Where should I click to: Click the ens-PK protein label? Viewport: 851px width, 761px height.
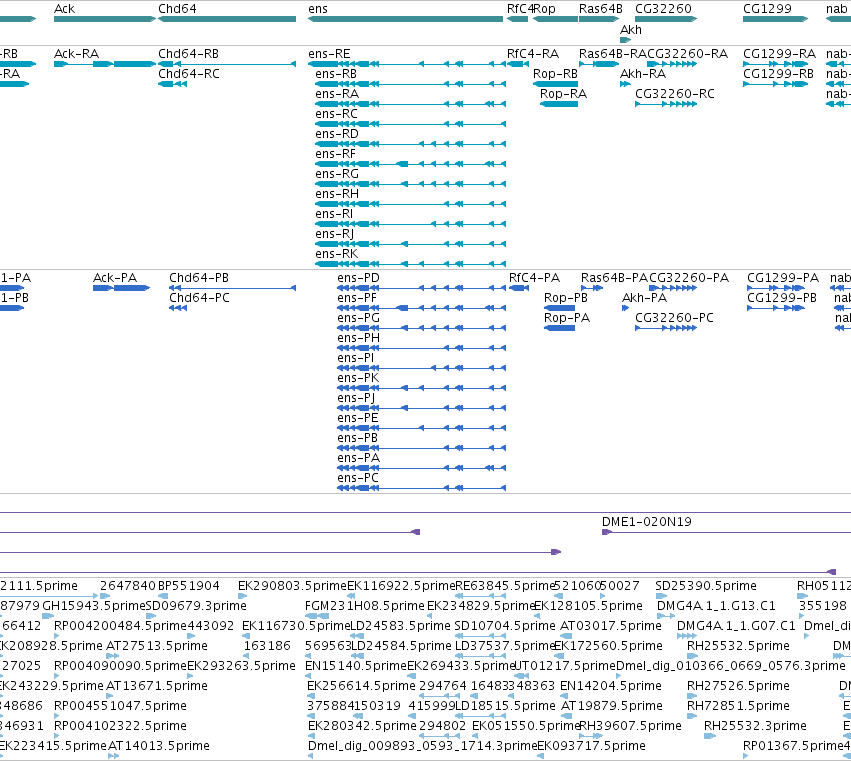coord(358,378)
